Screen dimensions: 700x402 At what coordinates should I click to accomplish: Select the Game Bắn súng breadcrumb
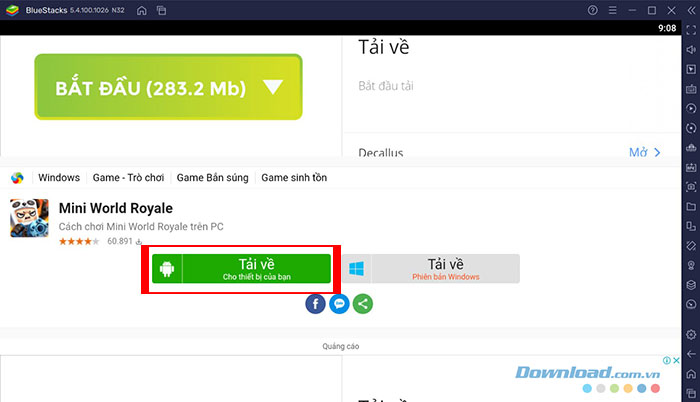[x=212, y=178]
